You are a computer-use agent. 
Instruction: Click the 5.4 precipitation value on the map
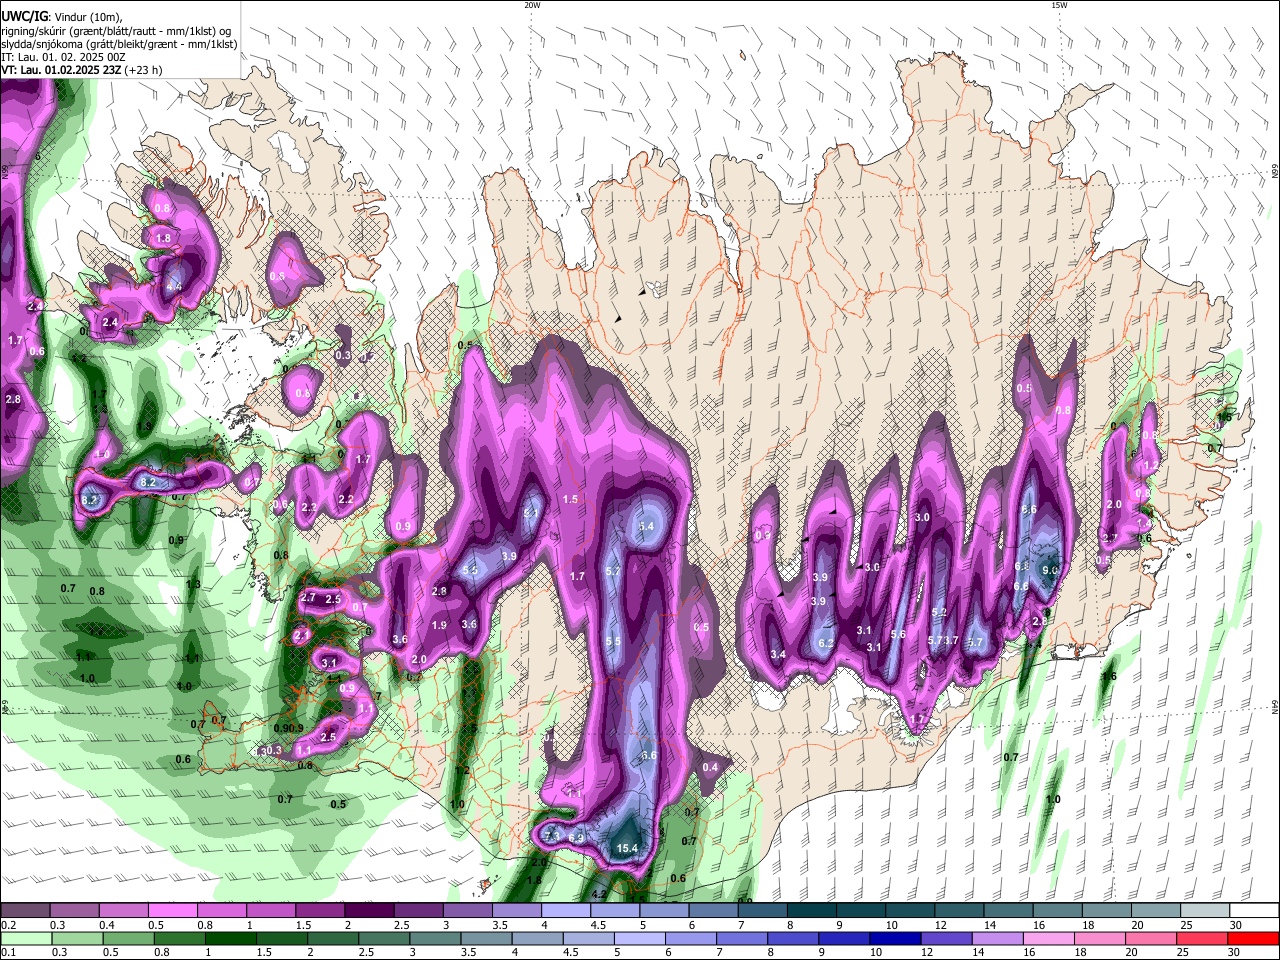646,526
